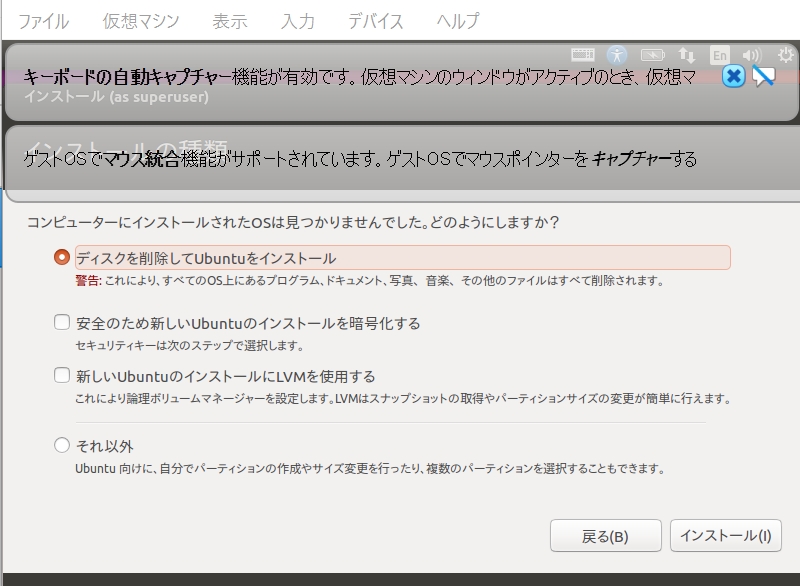Enable encryption checkbox for new Ubuntu installation
This screenshot has width=800, height=586.
pos(62,322)
